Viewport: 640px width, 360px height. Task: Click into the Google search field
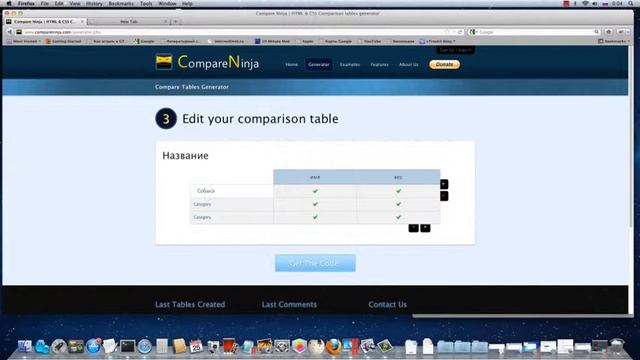[x=535, y=32]
